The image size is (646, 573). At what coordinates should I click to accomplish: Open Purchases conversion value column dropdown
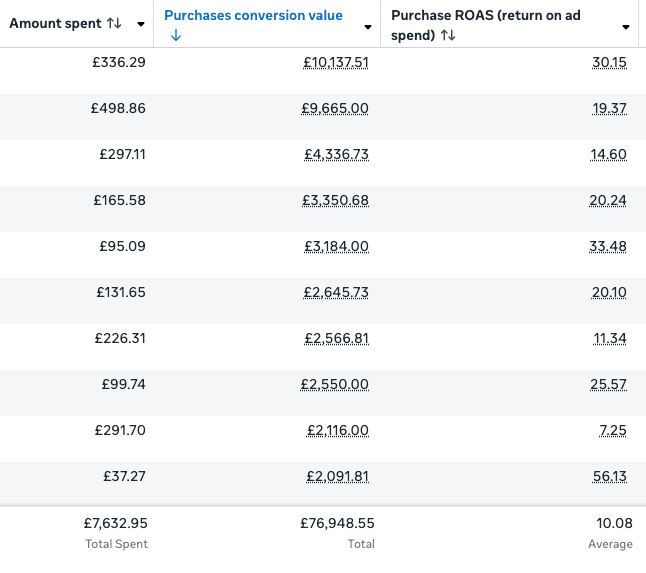point(368,27)
